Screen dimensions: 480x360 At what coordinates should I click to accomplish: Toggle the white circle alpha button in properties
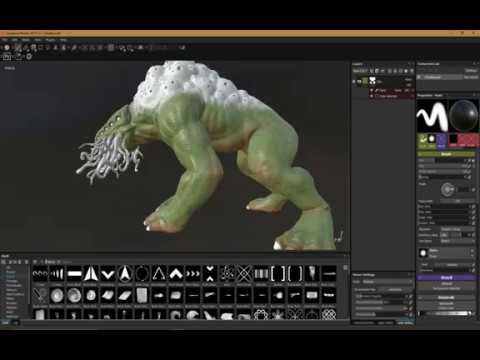(432, 139)
